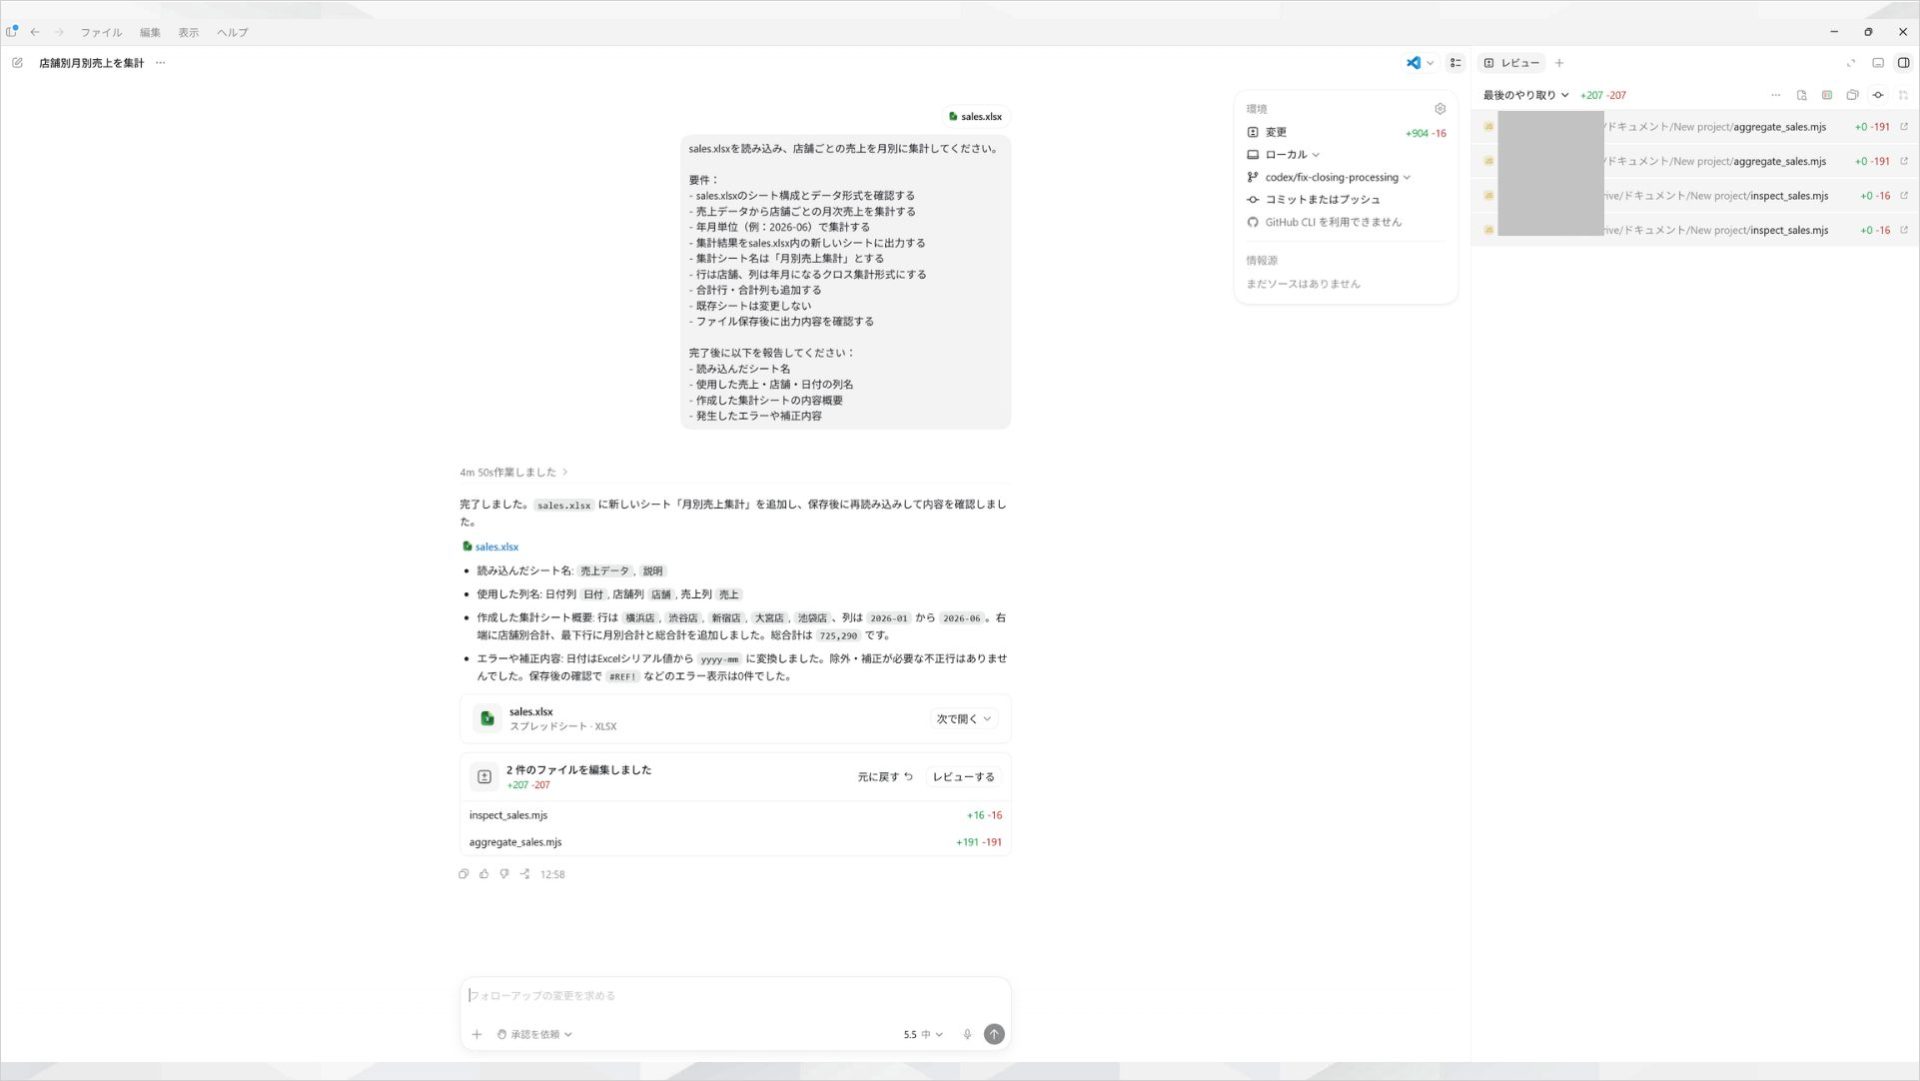
Task: Open the ヘルプ menu
Action: (x=232, y=32)
